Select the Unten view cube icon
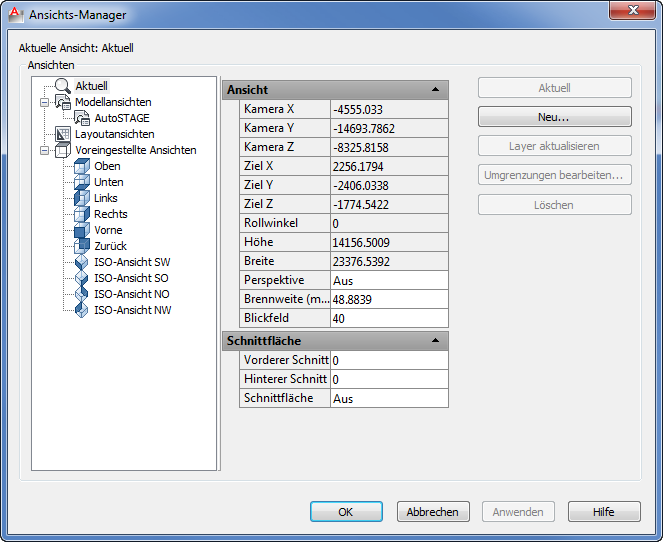Viewport: 663px width, 542px height. click(x=82, y=182)
